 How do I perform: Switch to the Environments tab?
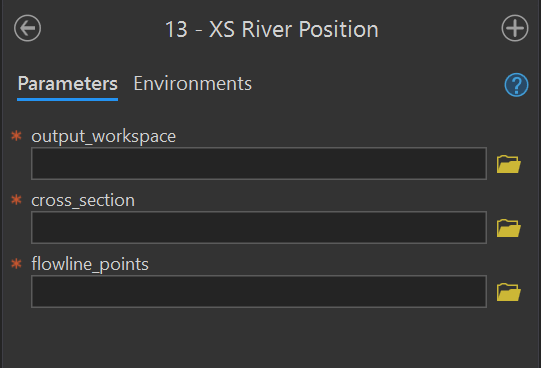pyautogui.click(x=193, y=84)
